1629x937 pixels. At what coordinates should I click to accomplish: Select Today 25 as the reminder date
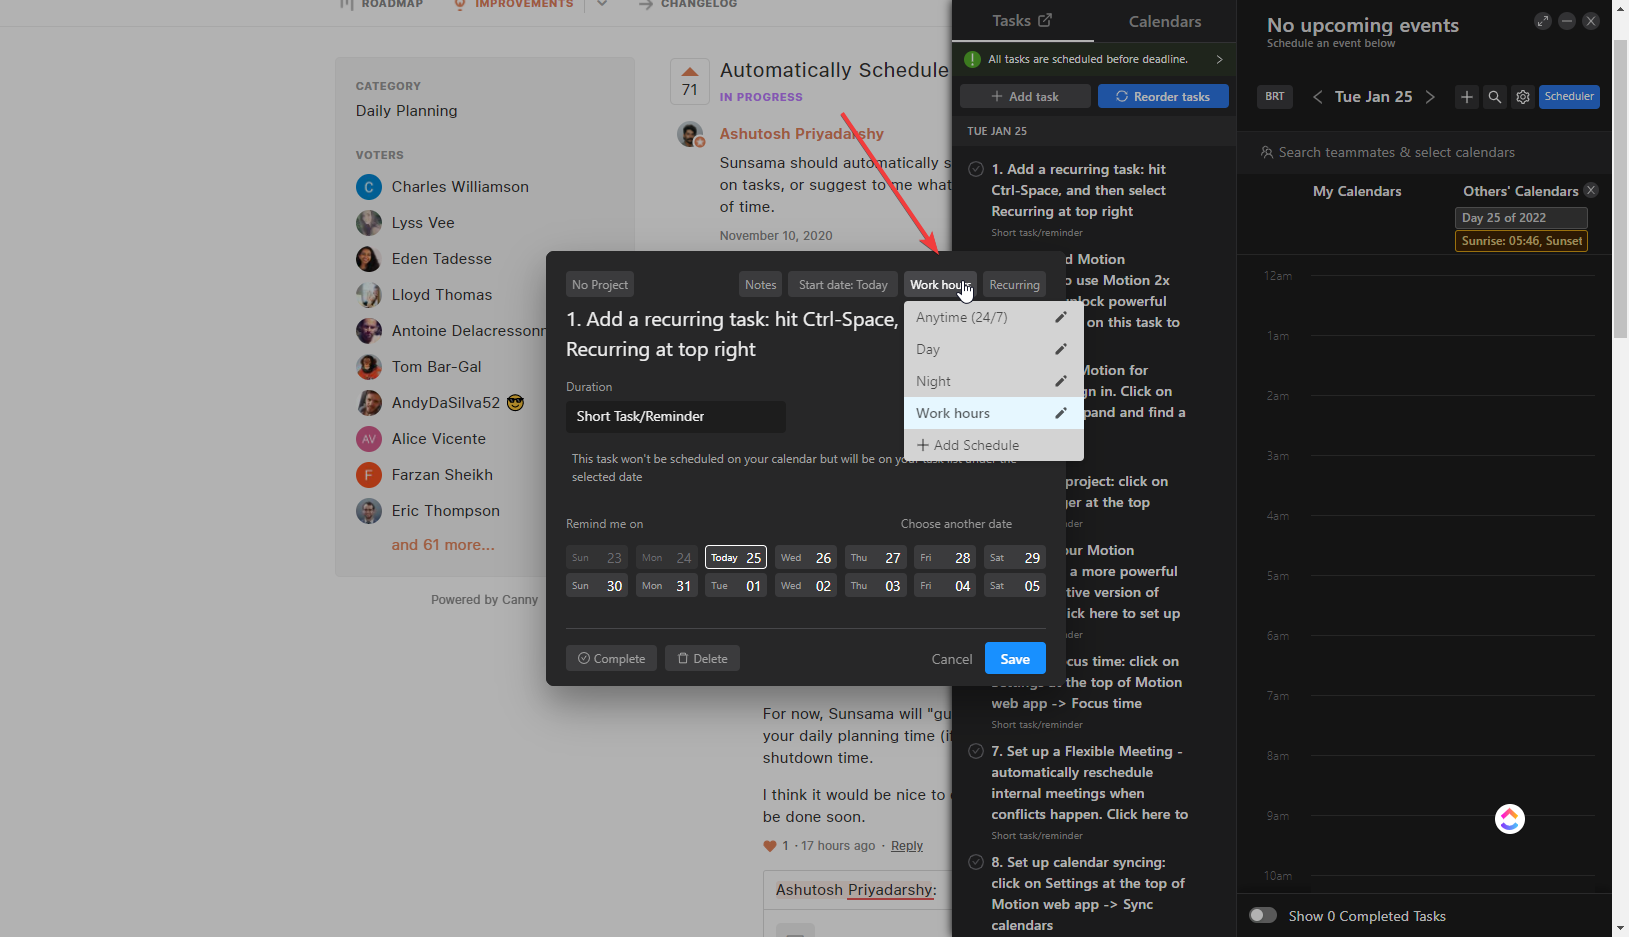[736, 557]
